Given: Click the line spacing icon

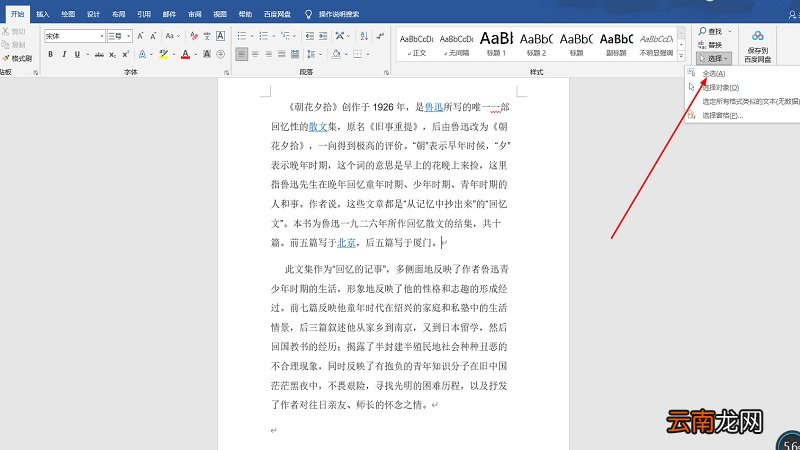Looking at the screenshot, I should 311,54.
